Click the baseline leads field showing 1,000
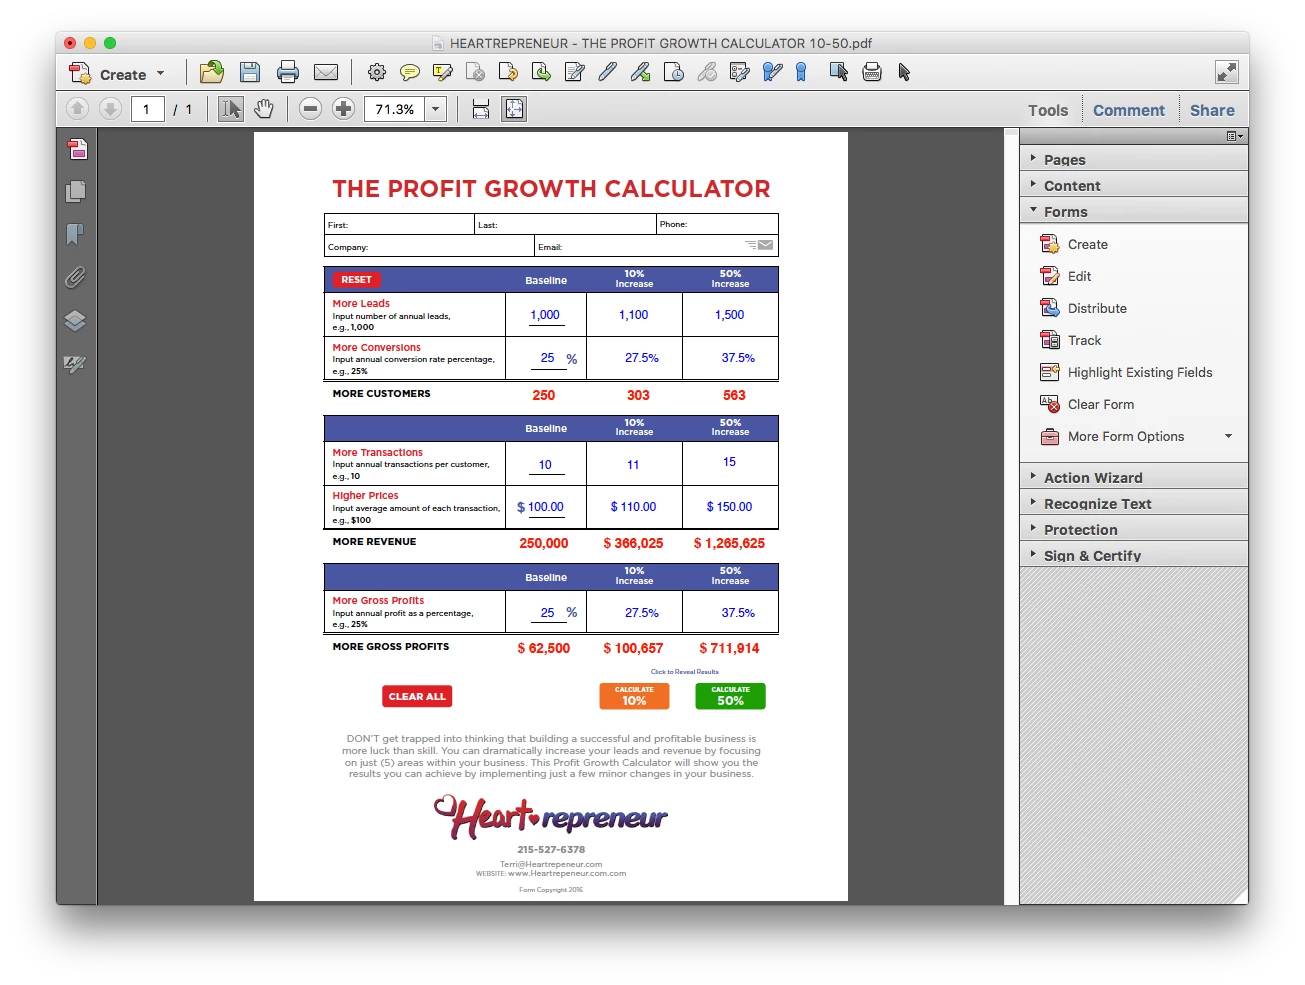The width and height of the screenshot is (1305, 985). (545, 315)
